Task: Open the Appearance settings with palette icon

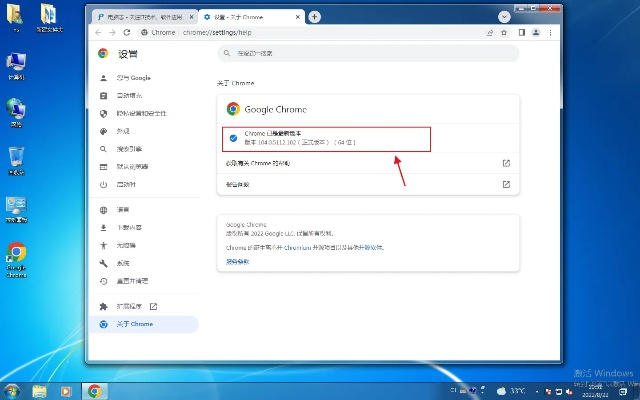Action: pyautogui.click(x=124, y=131)
